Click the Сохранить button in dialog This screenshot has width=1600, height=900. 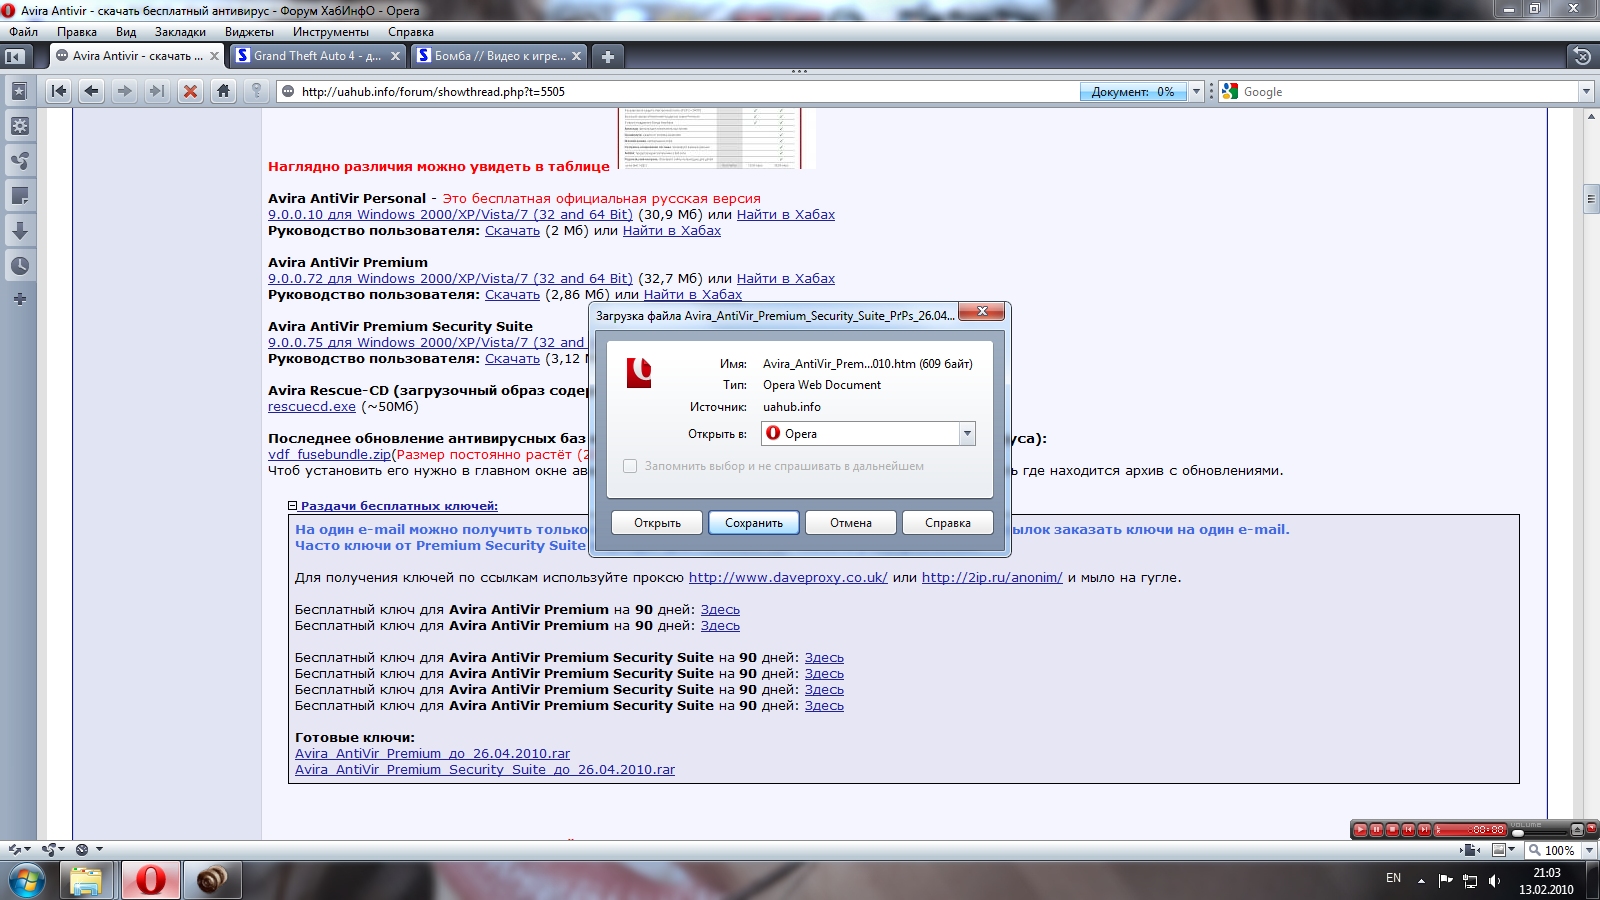tap(753, 523)
